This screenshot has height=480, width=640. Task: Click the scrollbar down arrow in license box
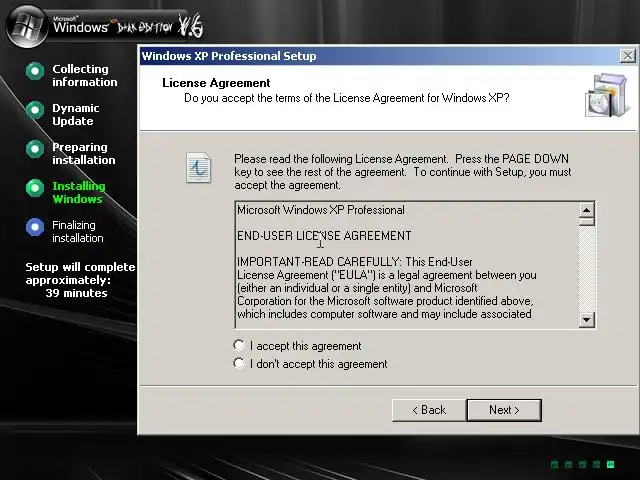[586, 320]
